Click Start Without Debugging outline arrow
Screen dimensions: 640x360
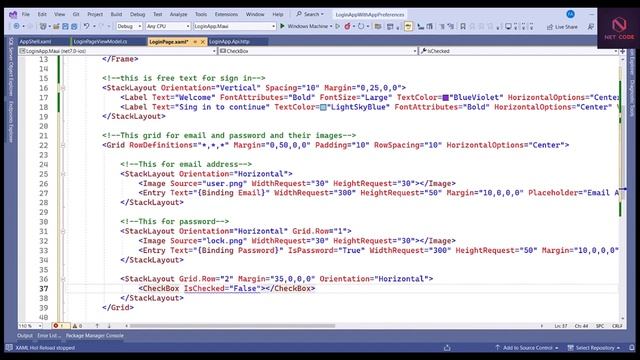click(x=338, y=26)
